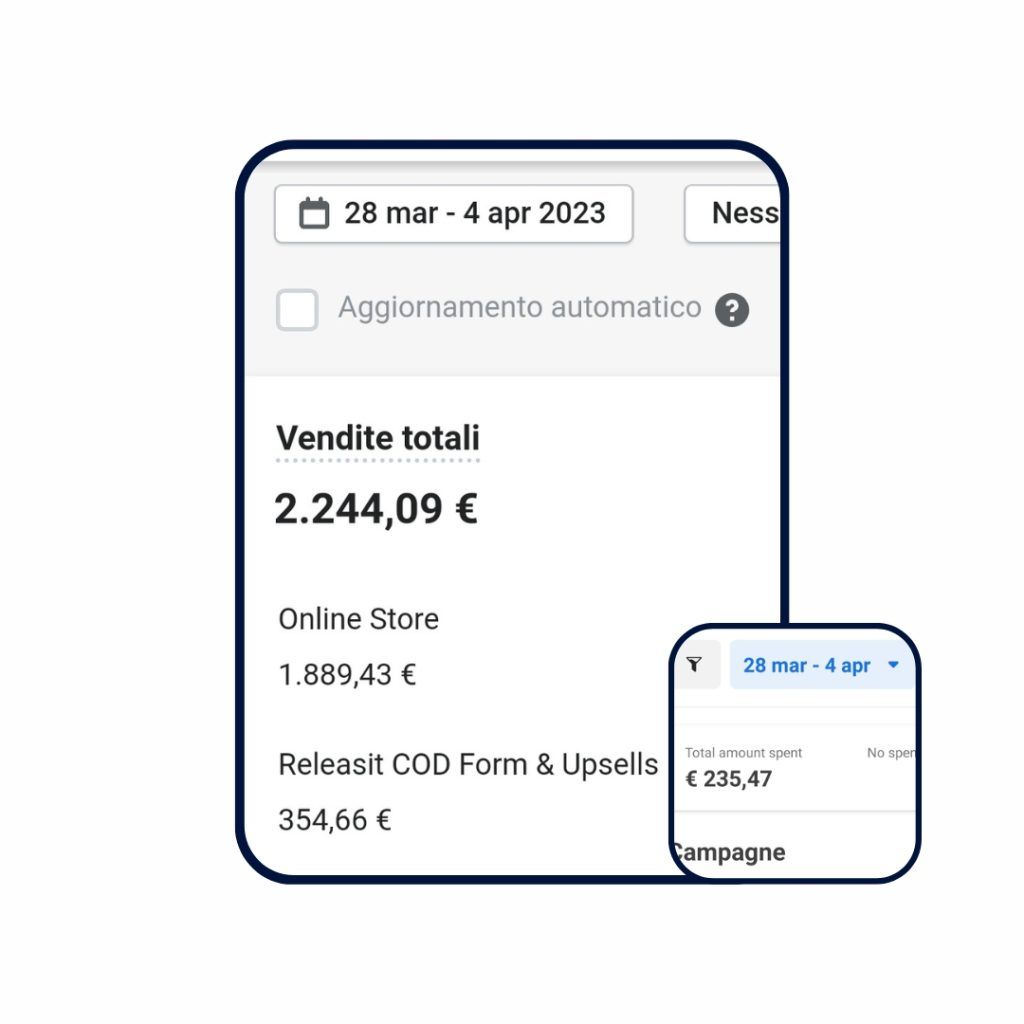Click the Vendite totali heading
Viewport: 1024px width, 1024px height.
pyautogui.click(x=378, y=438)
